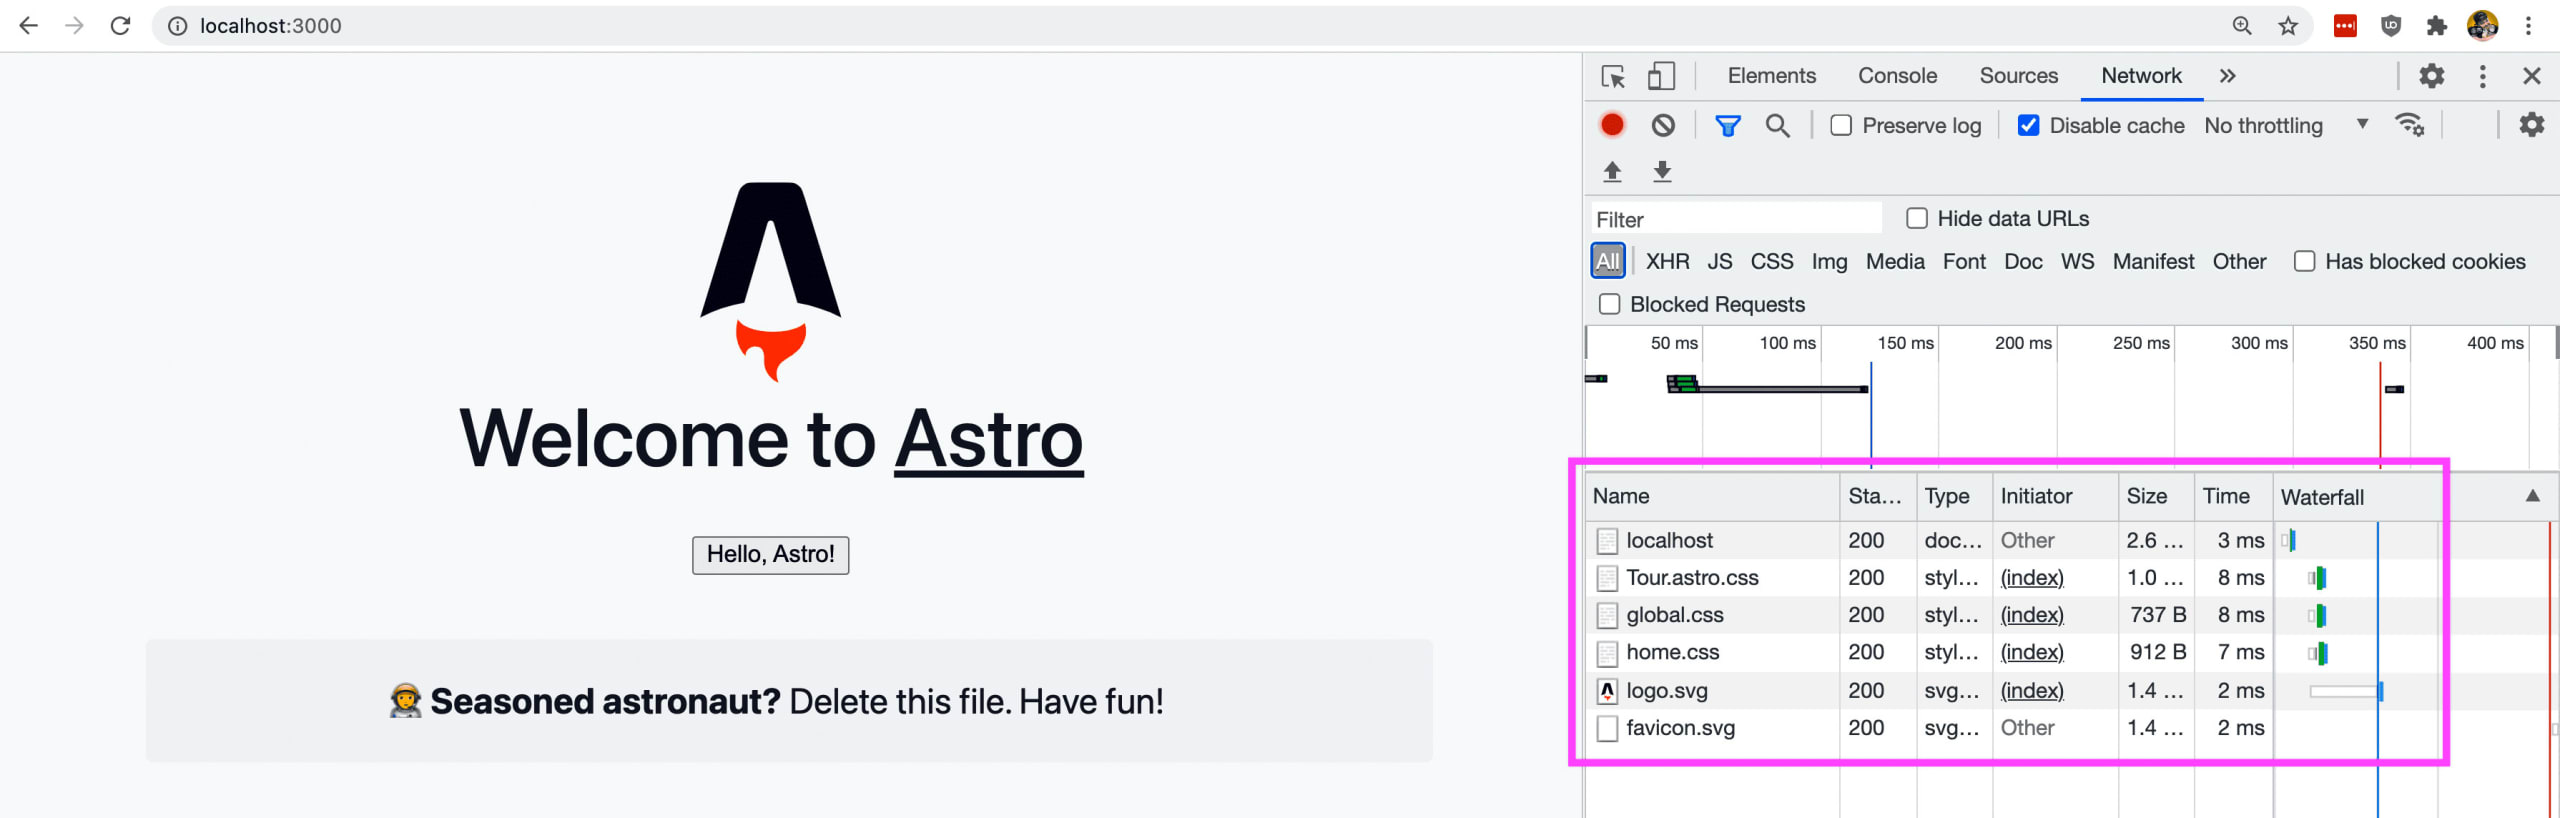Click the browser forward arrow

74,26
